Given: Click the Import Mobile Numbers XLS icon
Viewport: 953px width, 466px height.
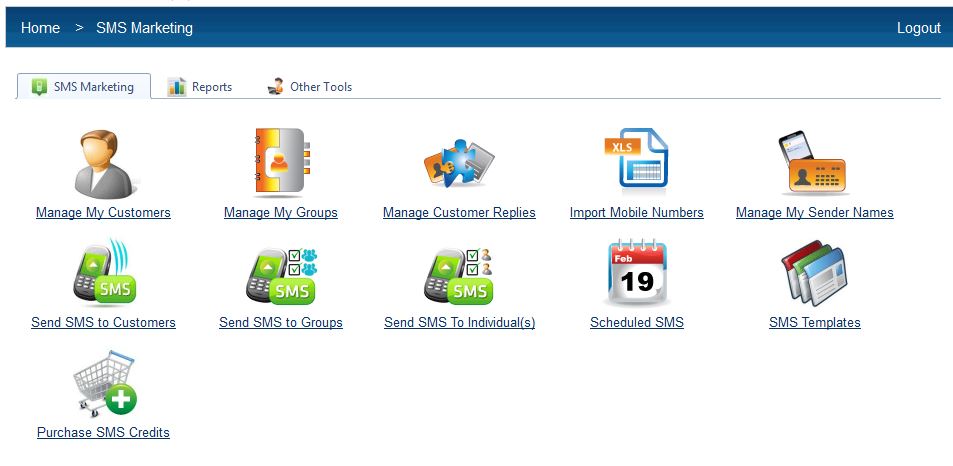Looking at the screenshot, I should (636, 159).
